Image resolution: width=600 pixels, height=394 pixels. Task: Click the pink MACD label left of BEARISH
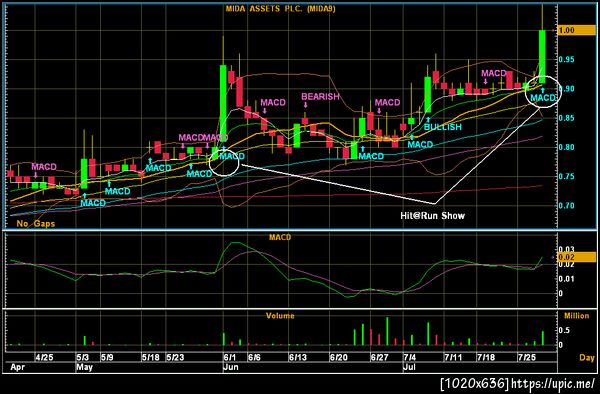click(273, 103)
